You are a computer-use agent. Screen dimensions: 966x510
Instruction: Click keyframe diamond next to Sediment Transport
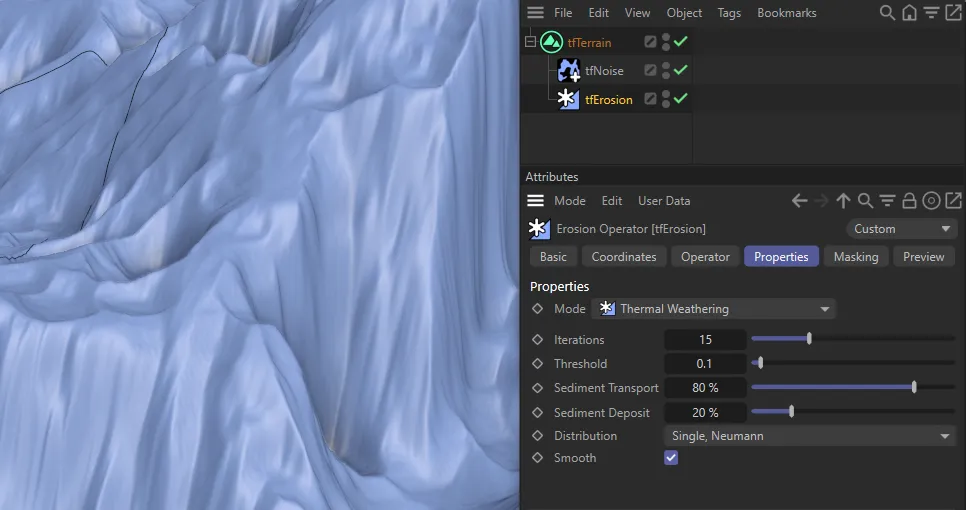[537, 387]
